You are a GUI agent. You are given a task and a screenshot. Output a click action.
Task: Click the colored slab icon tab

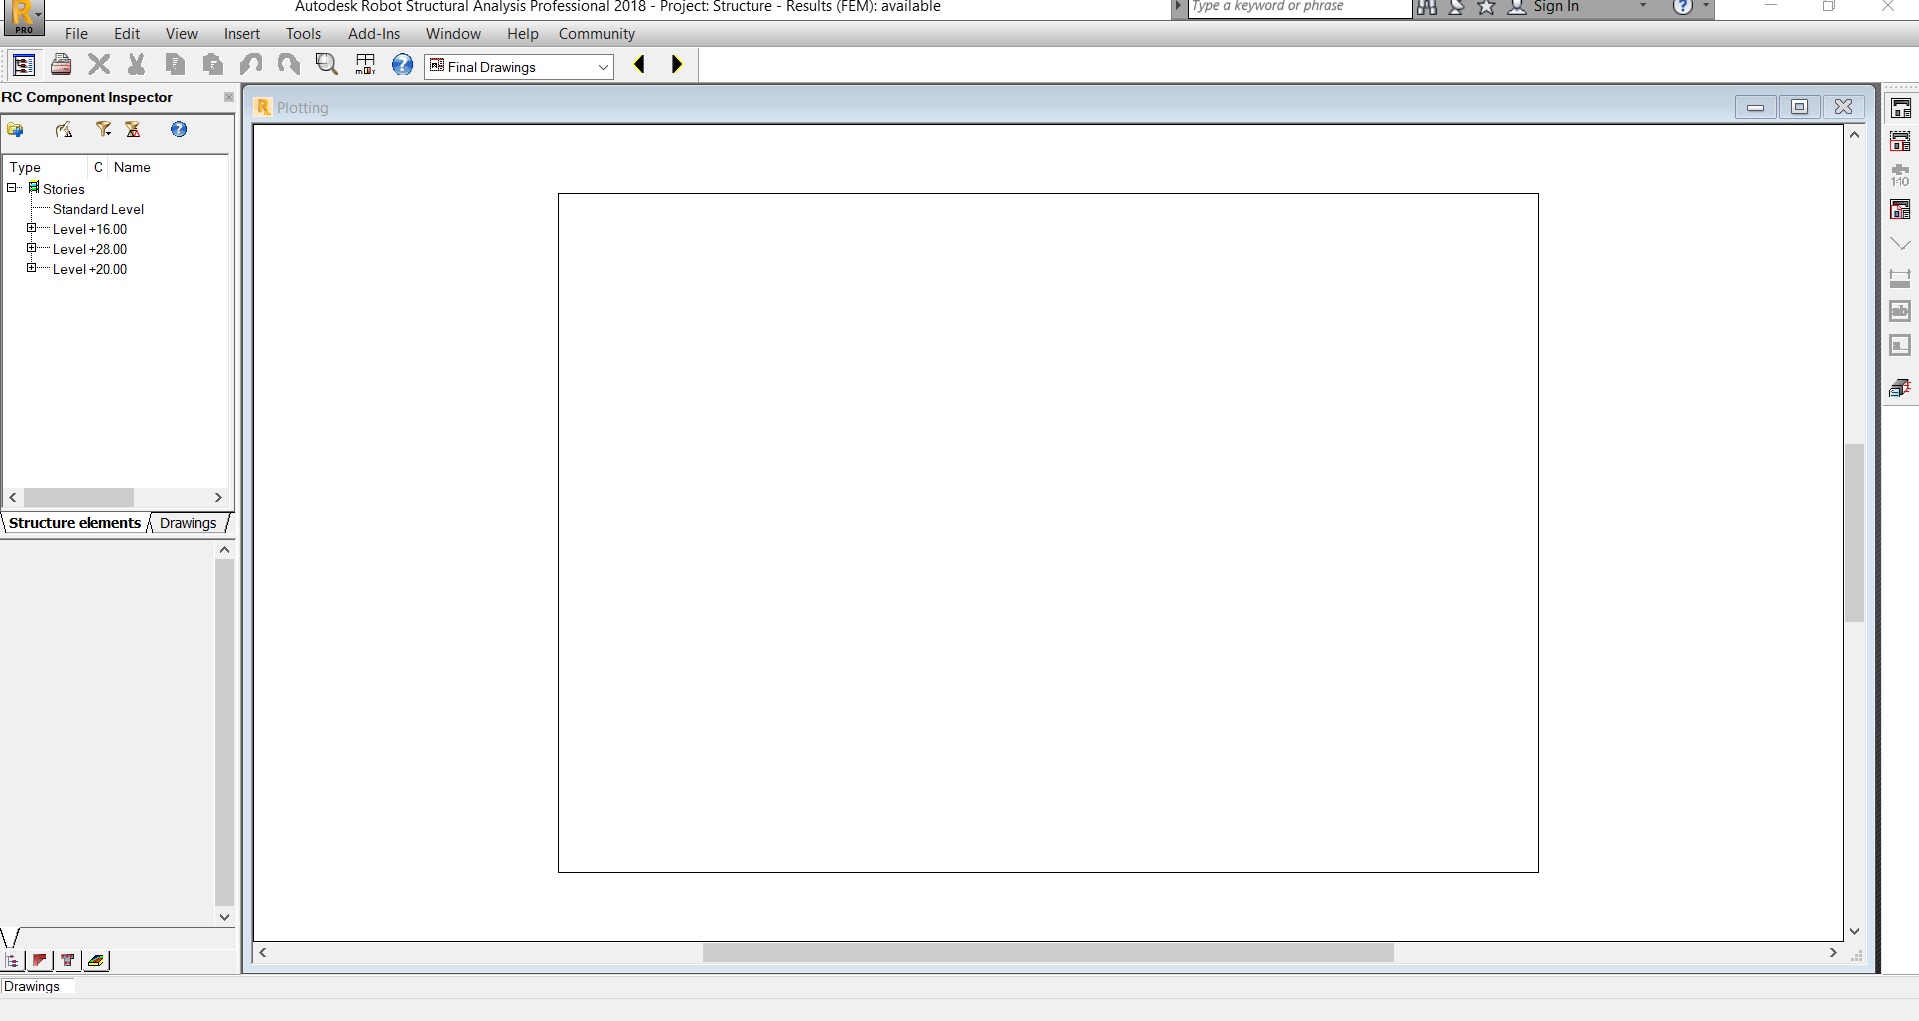[96, 961]
